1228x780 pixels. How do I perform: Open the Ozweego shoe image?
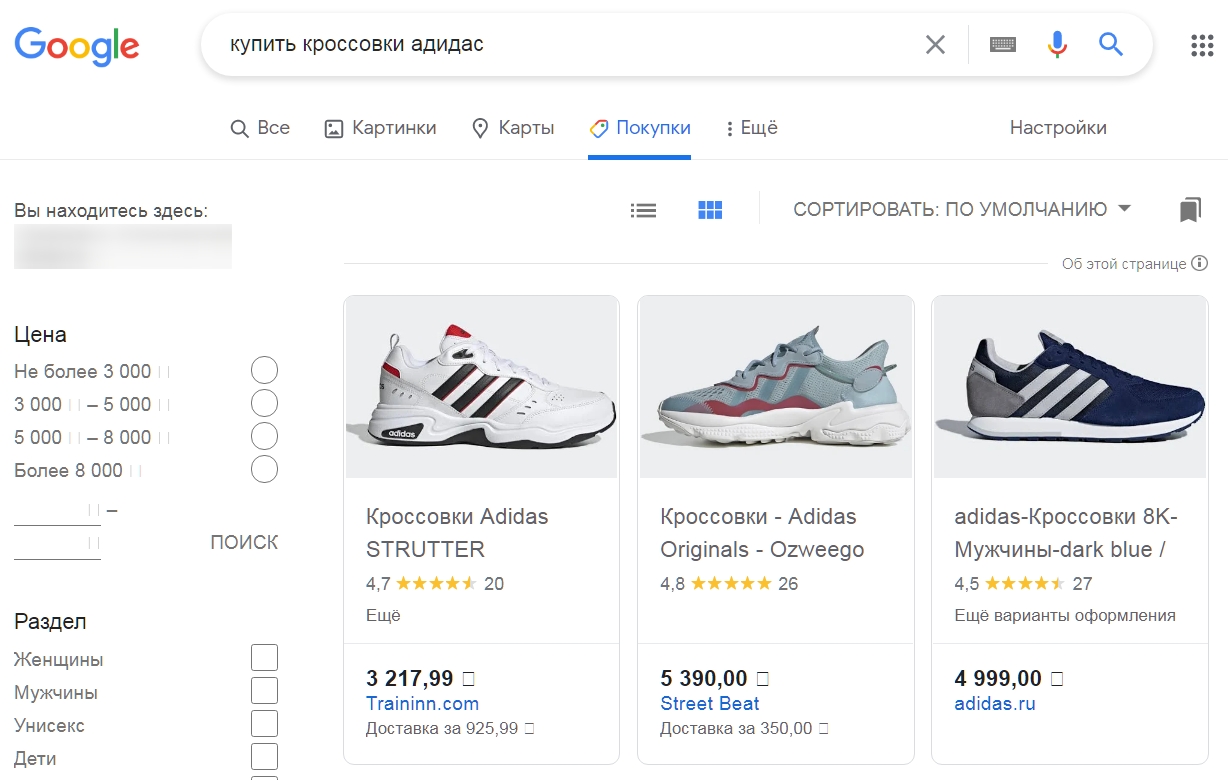pyautogui.click(x=775, y=387)
